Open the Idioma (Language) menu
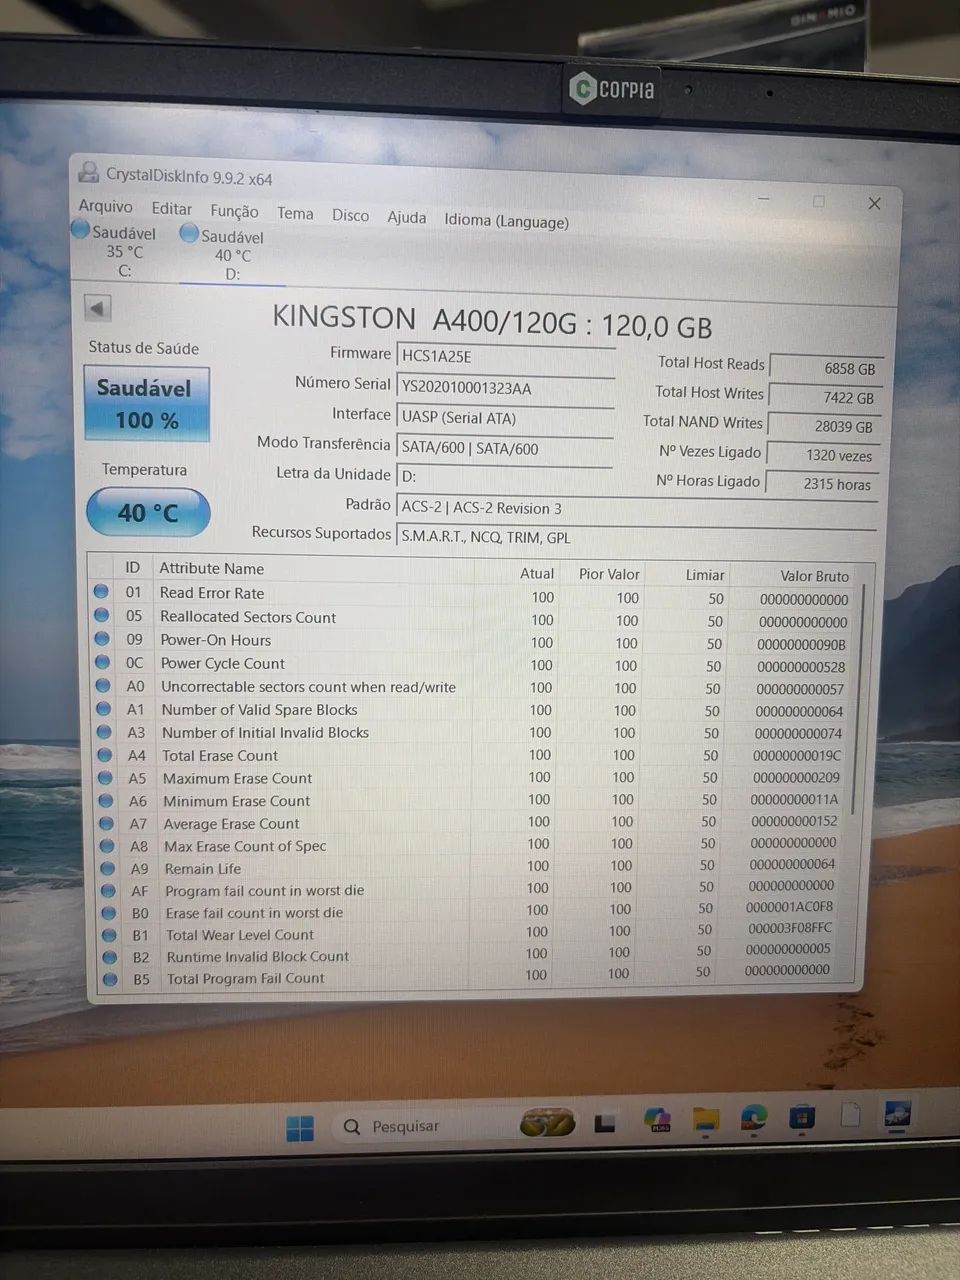 [x=507, y=221]
